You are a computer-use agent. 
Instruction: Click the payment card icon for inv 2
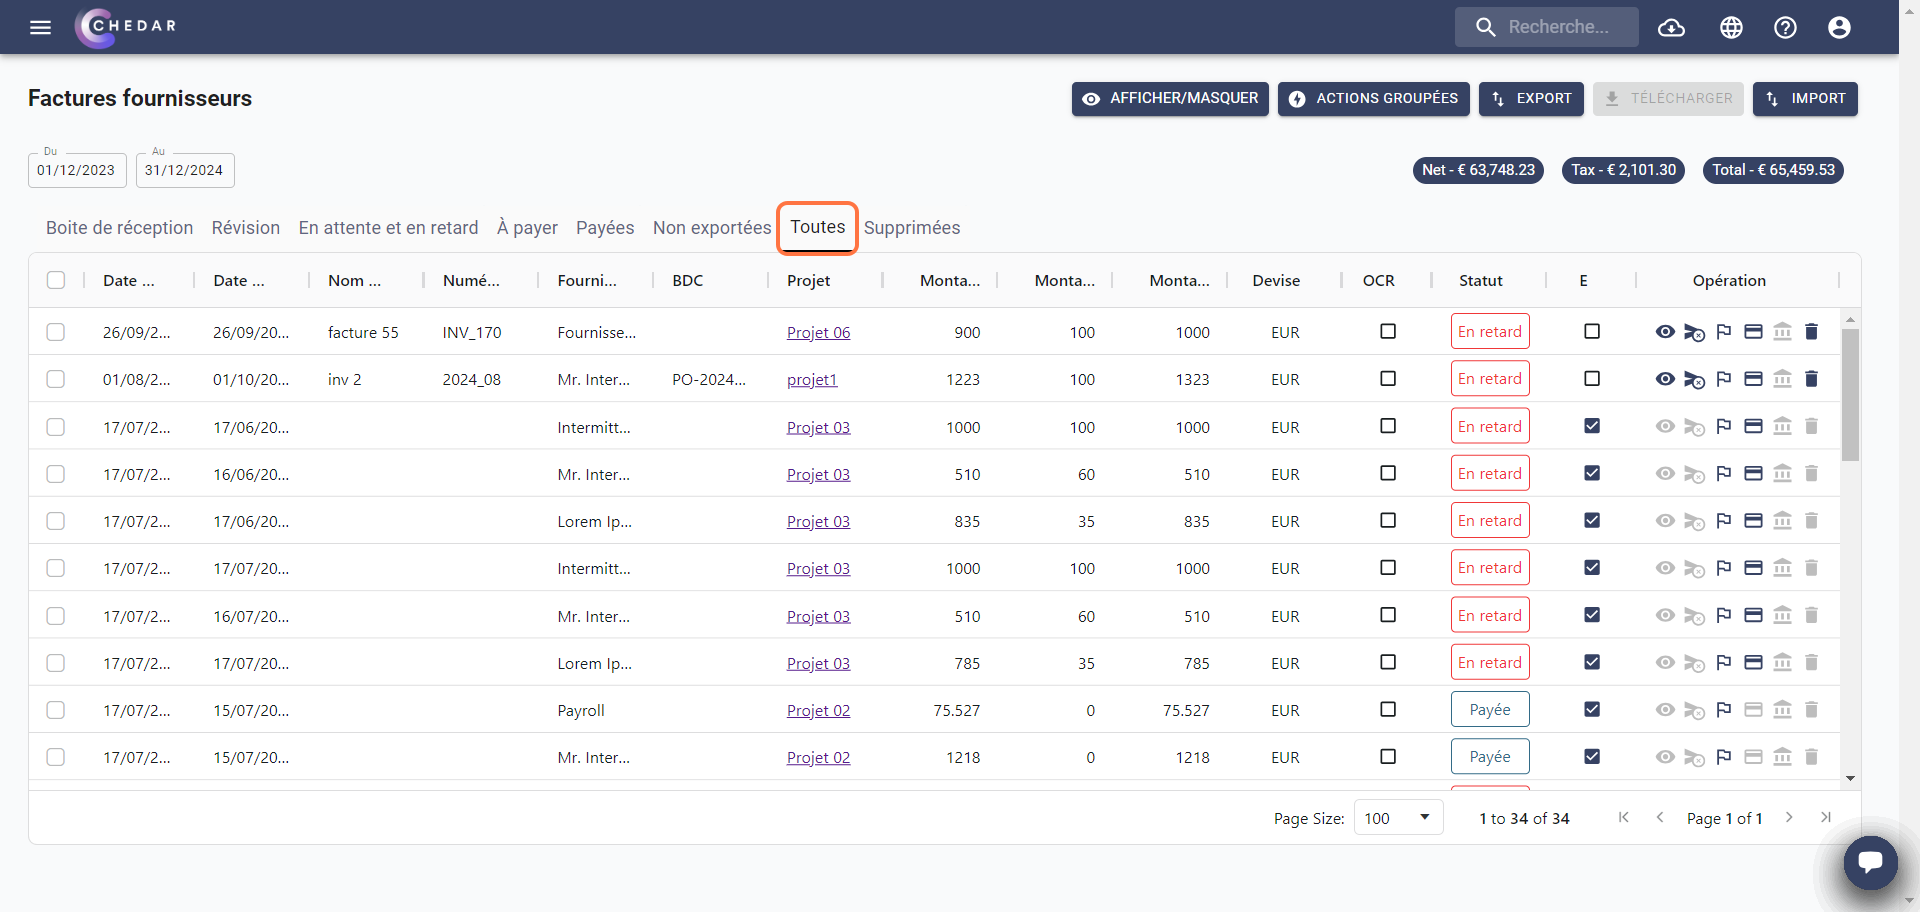pos(1753,379)
